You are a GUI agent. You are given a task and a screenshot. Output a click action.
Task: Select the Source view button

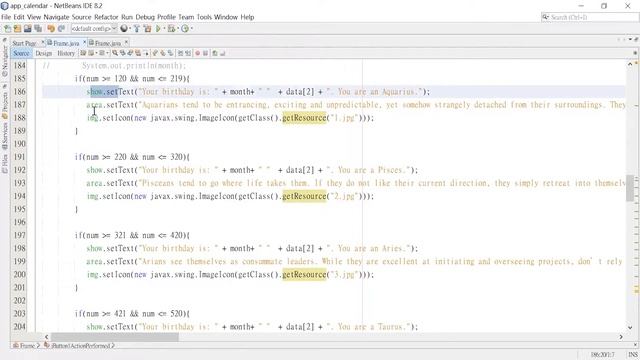[x=21, y=53]
